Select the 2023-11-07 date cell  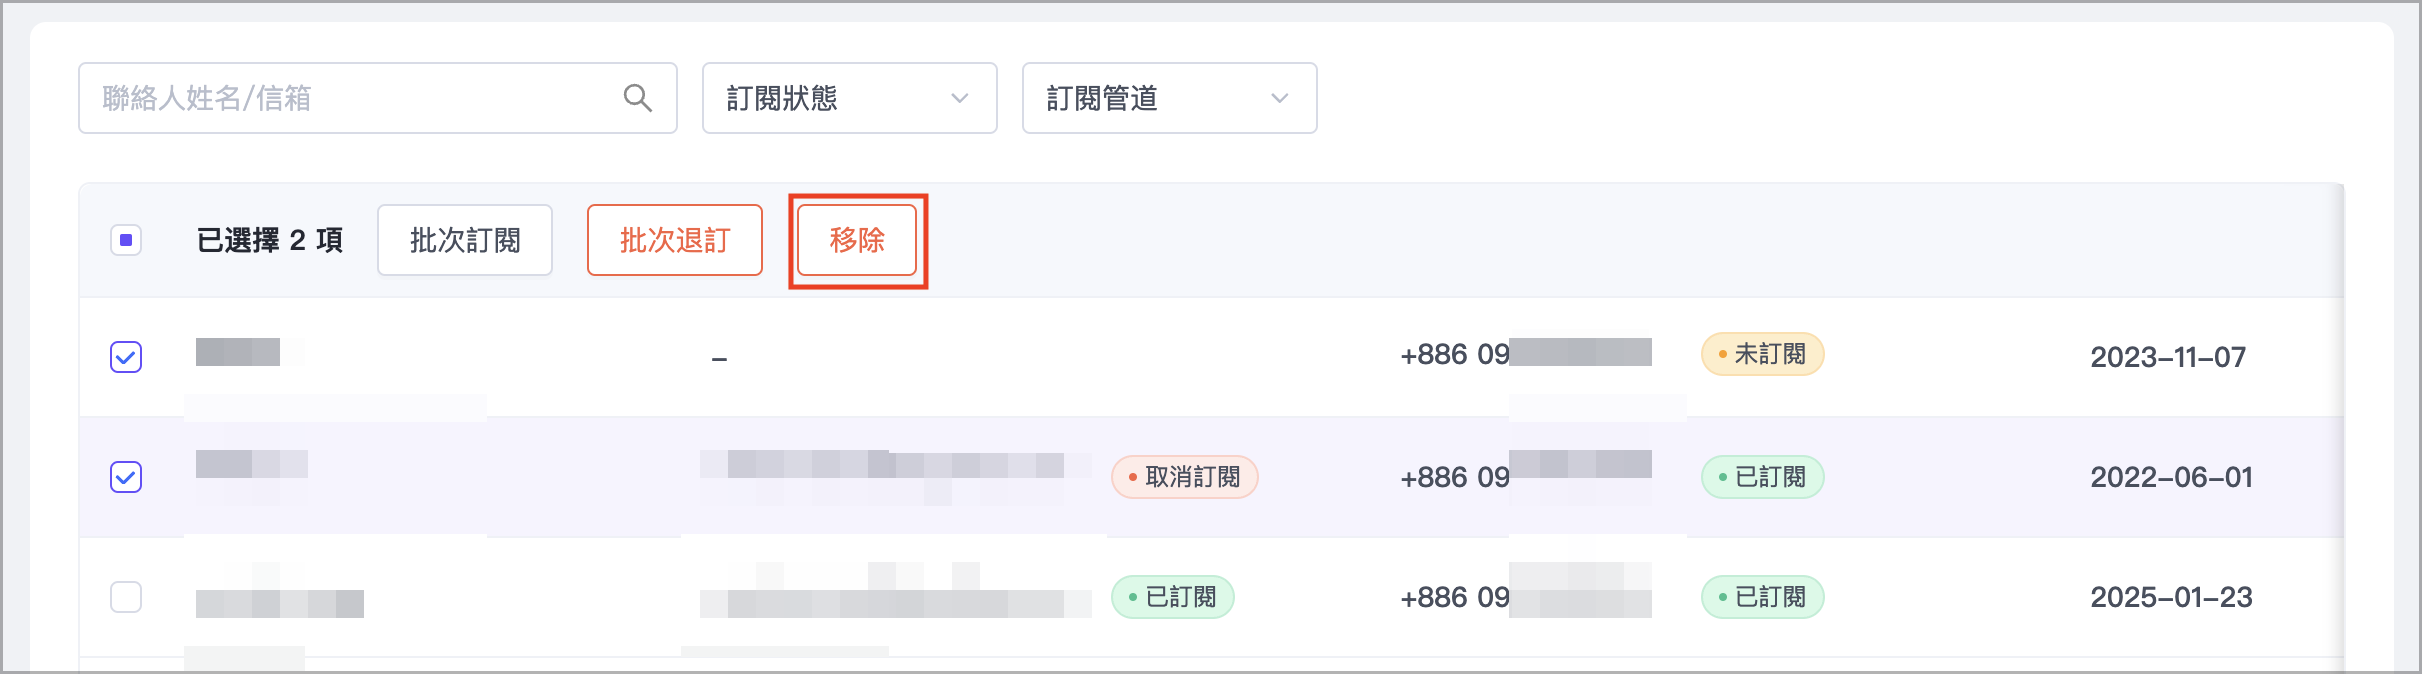[x=2168, y=357]
